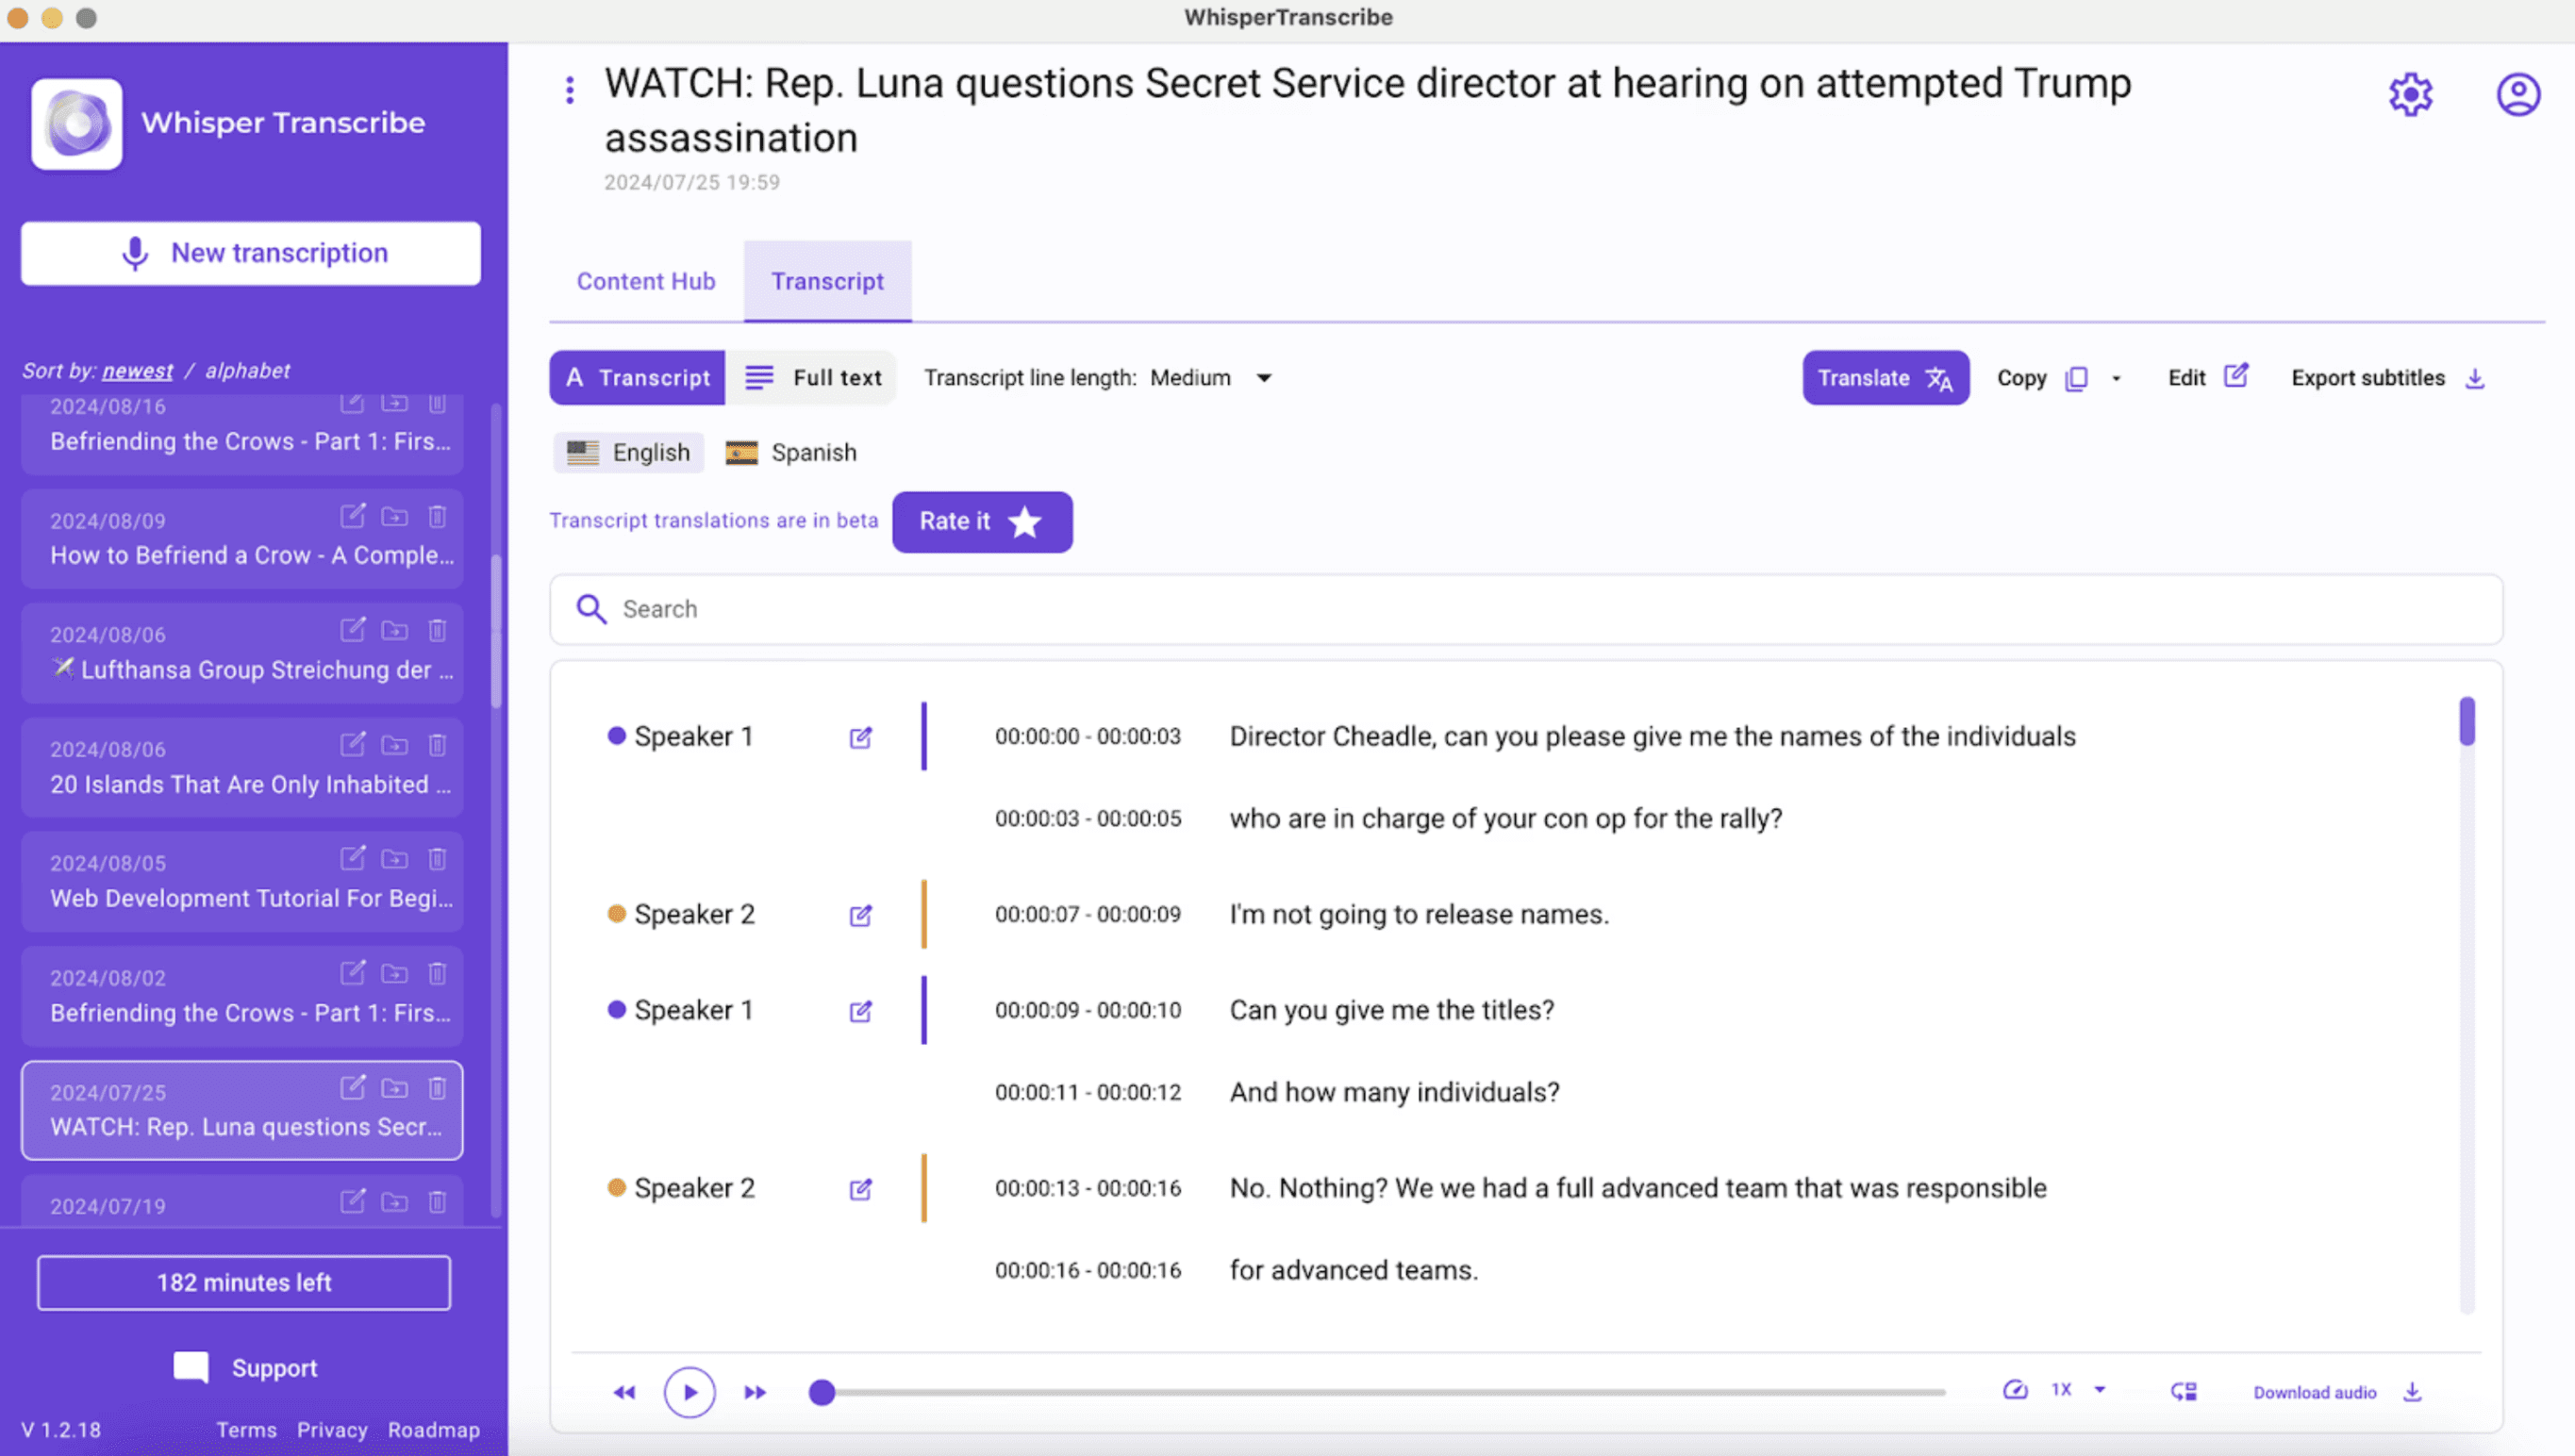Select the English transcript version
The height and width of the screenshot is (1456, 2575).
(628, 452)
